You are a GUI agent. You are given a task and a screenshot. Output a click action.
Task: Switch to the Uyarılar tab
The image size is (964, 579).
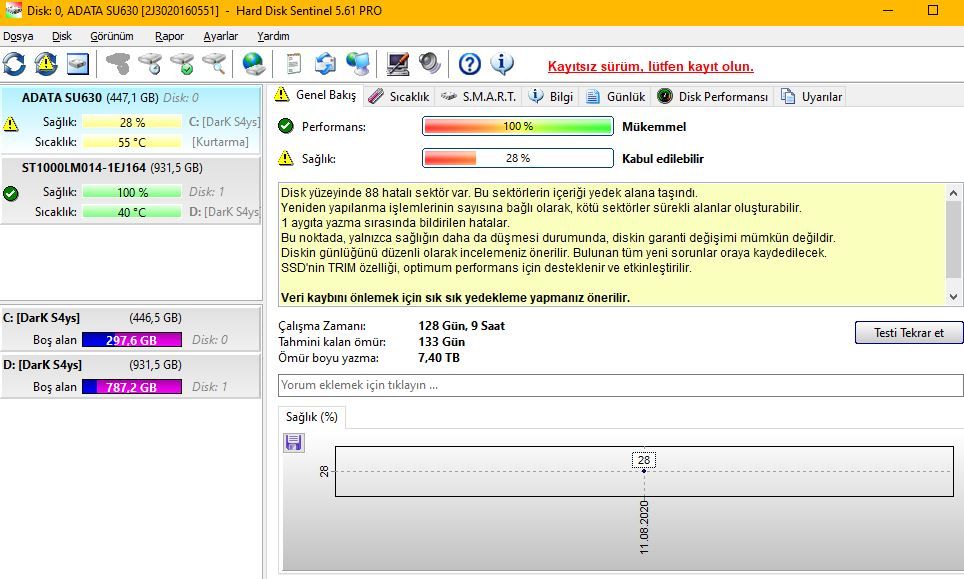point(812,96)
